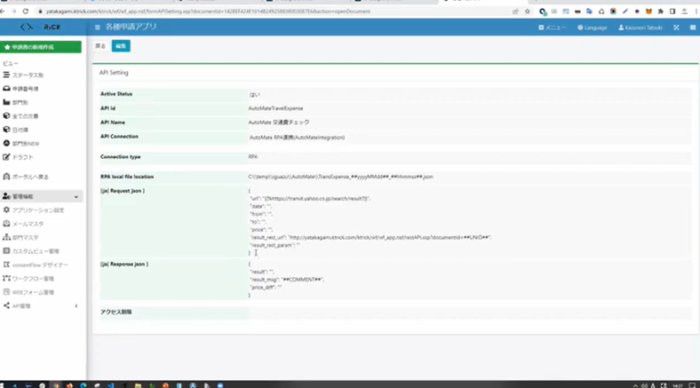Open the ドラフト draft view
Image resolution: width=700 pixels, height=388 pixels.
click(18, 157)
